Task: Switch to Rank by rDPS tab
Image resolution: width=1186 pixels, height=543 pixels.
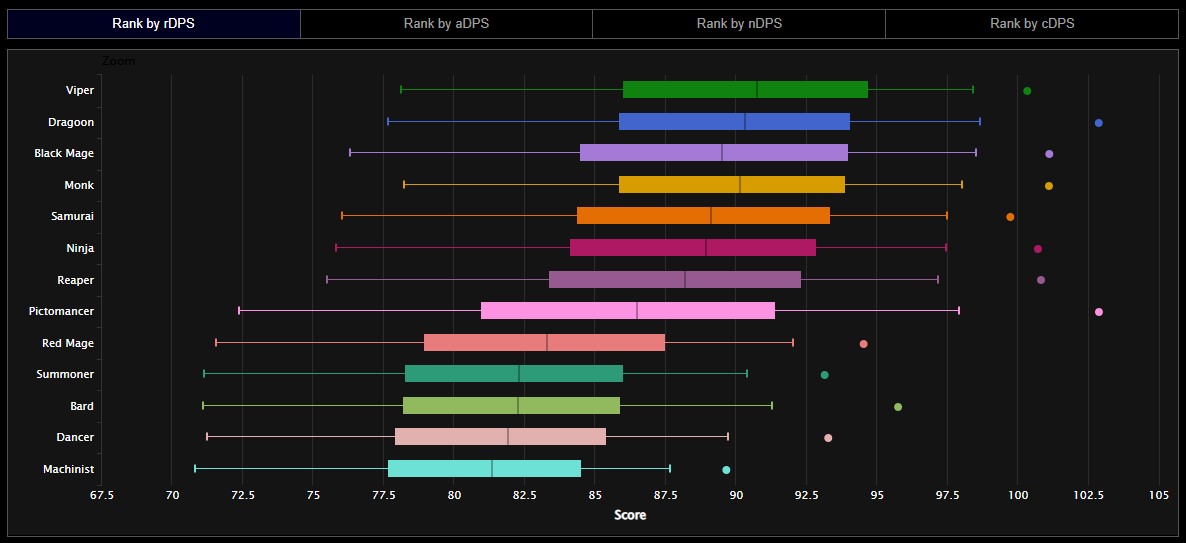Action: pyautogui.click(x=154, y=23)
